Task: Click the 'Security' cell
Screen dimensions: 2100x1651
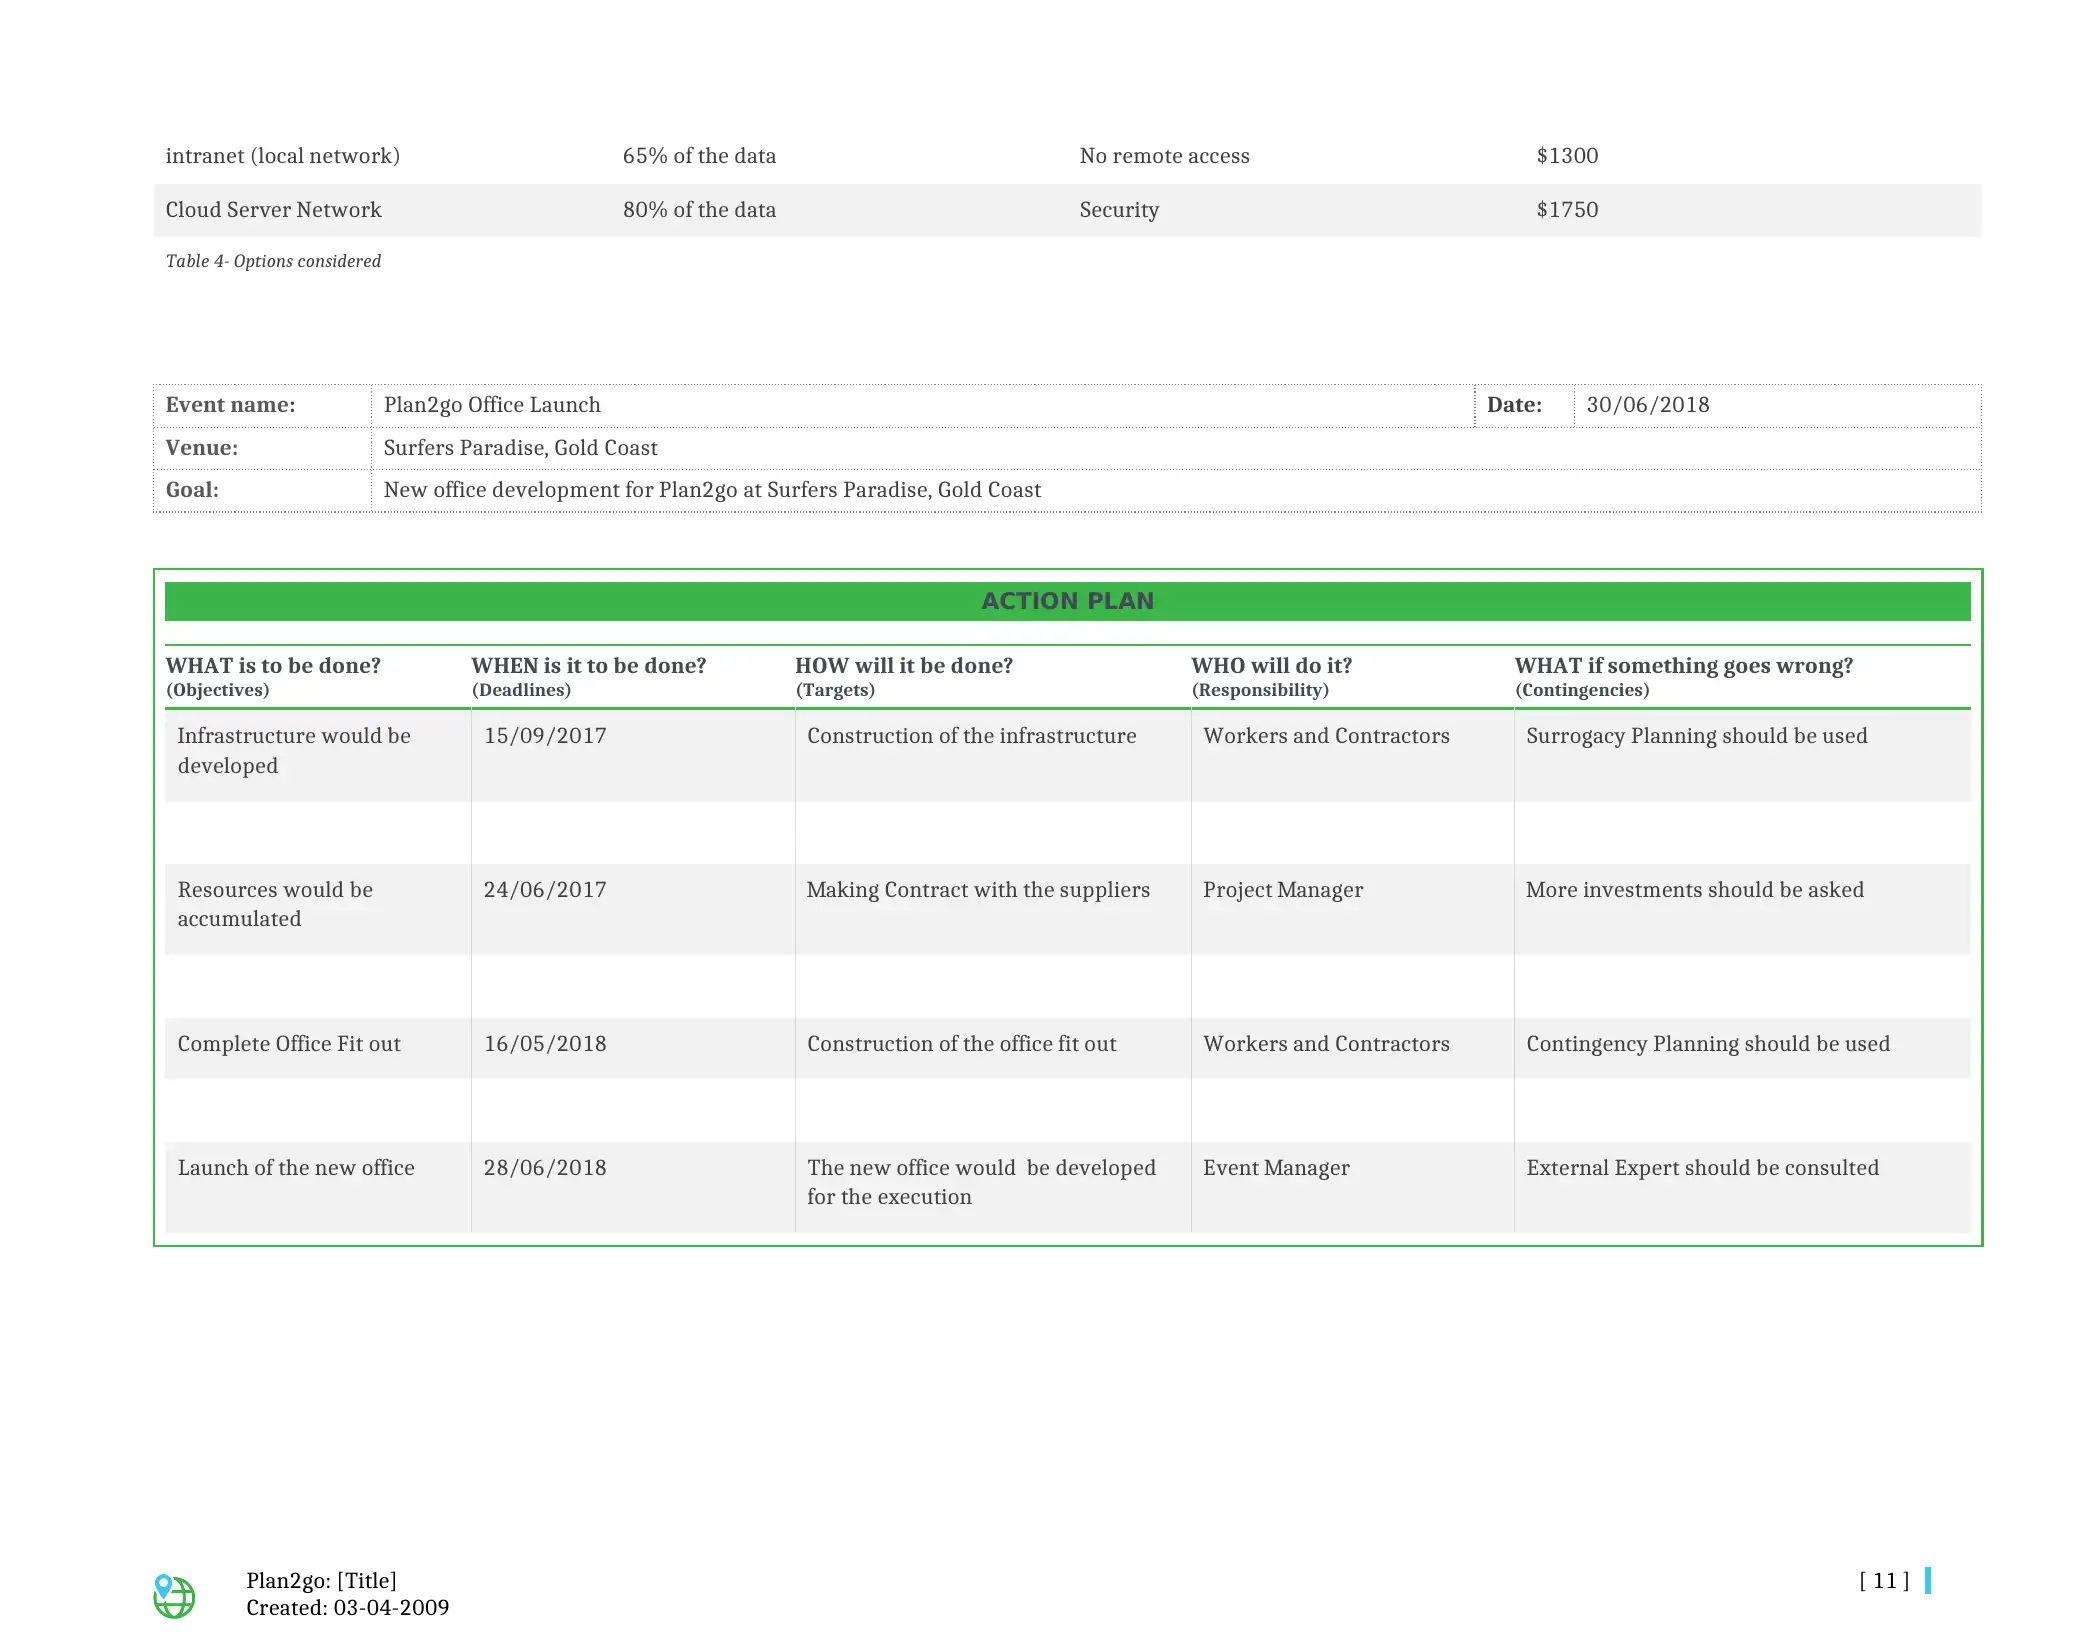Action: 1119,210
